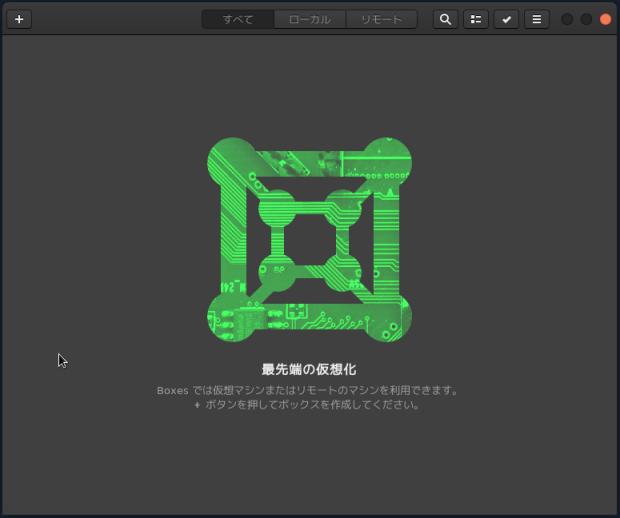This screenshot has width=620, height=518.
Task: Click the ボタンを押して instruction text line
Action: point(307,405)
